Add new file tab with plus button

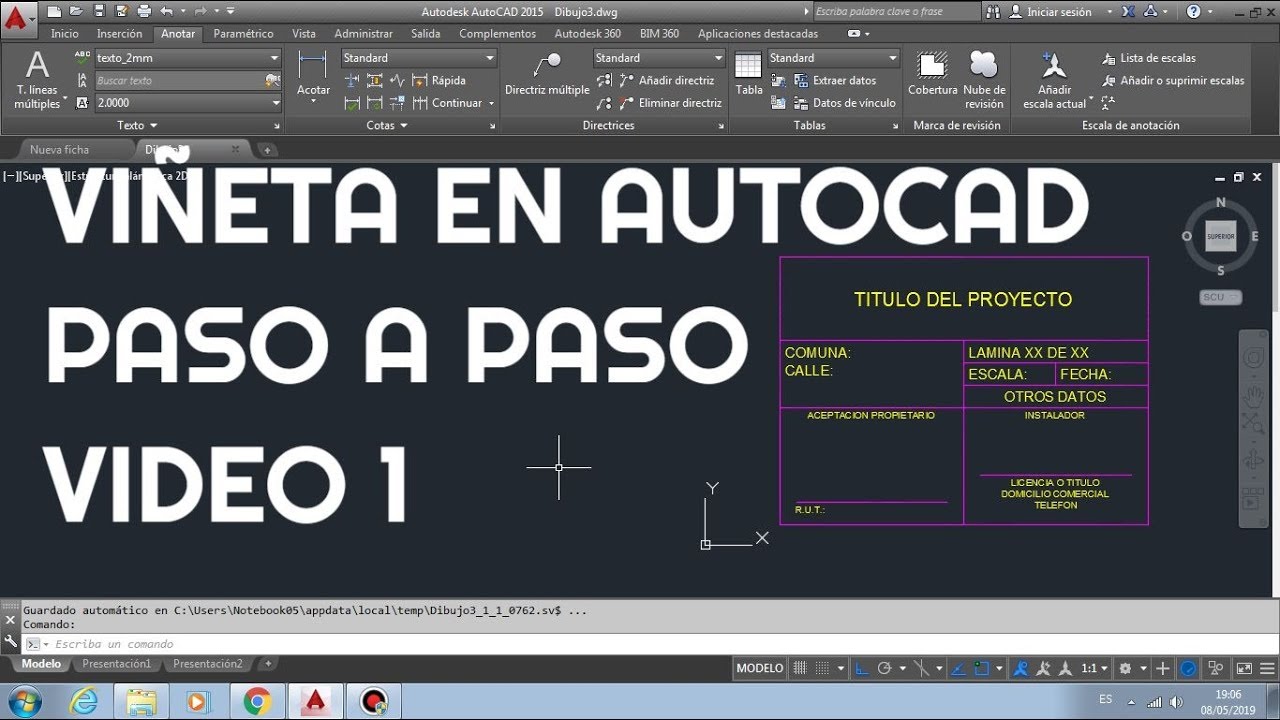(x=267, y=150)
